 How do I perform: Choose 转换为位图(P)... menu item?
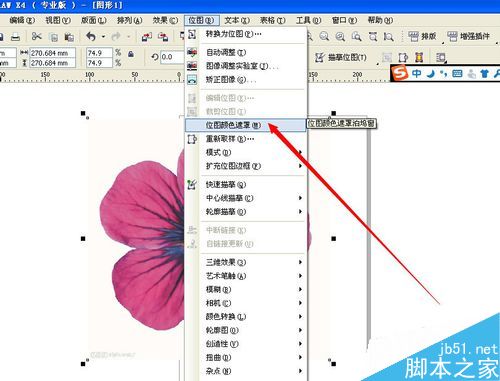pyautogui.click(x=245, y=34)
